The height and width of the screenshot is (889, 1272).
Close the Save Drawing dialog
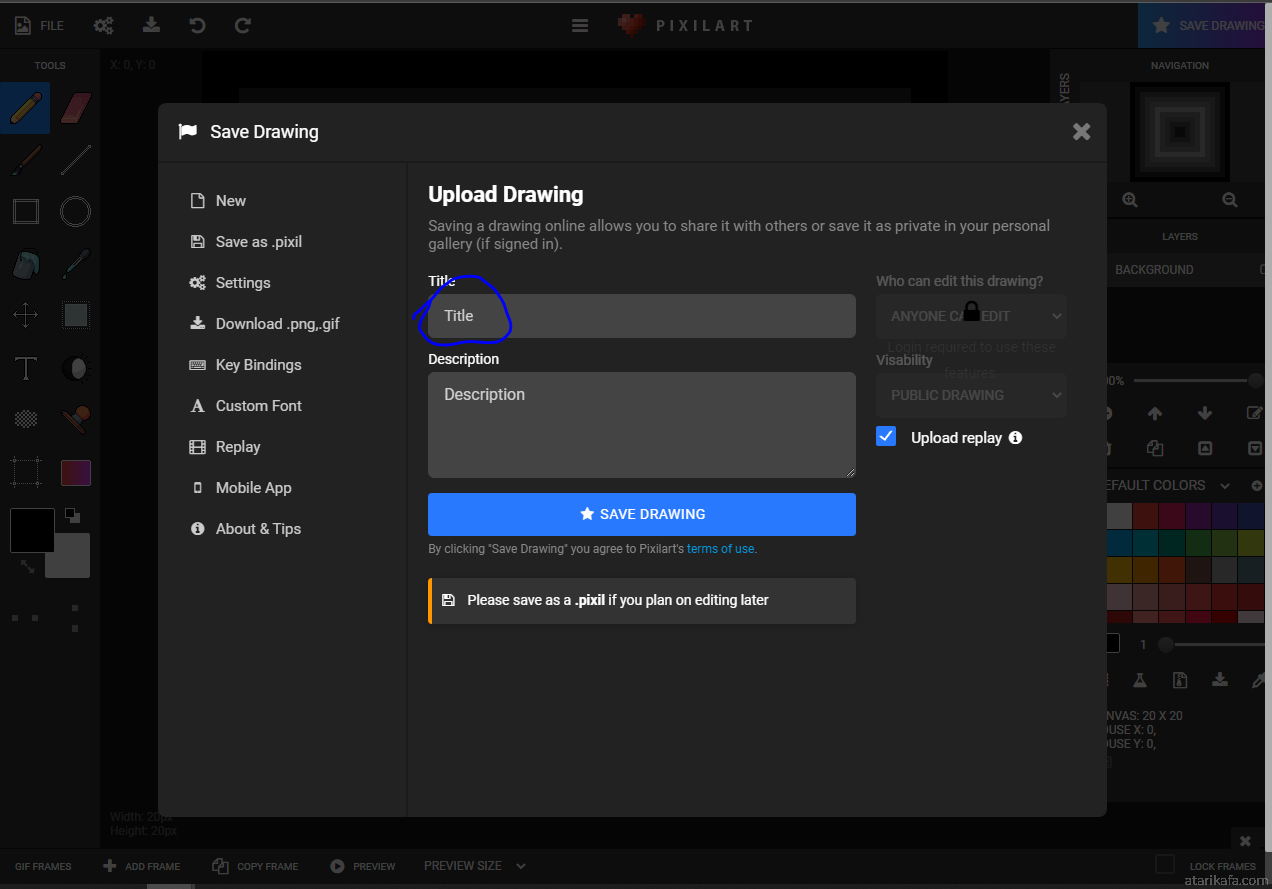[x=1081, y=132]
